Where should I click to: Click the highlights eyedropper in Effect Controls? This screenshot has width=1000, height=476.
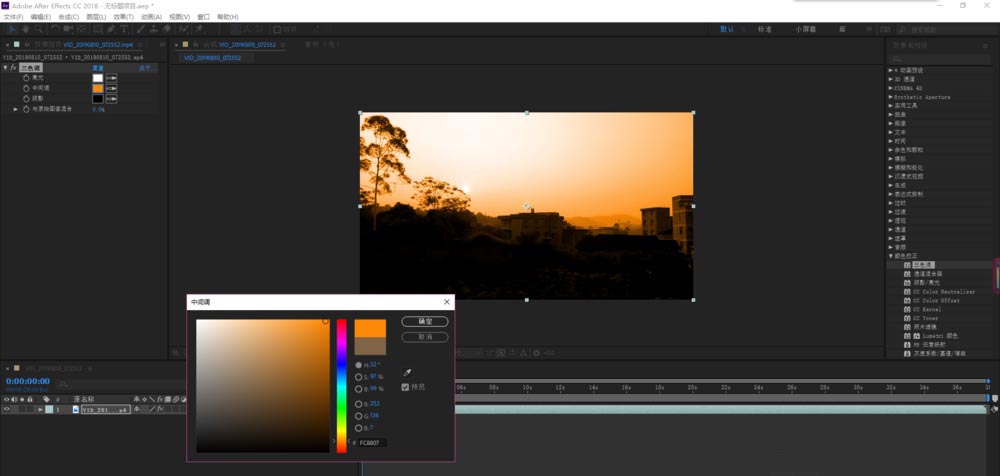click(x=112, y=77)
